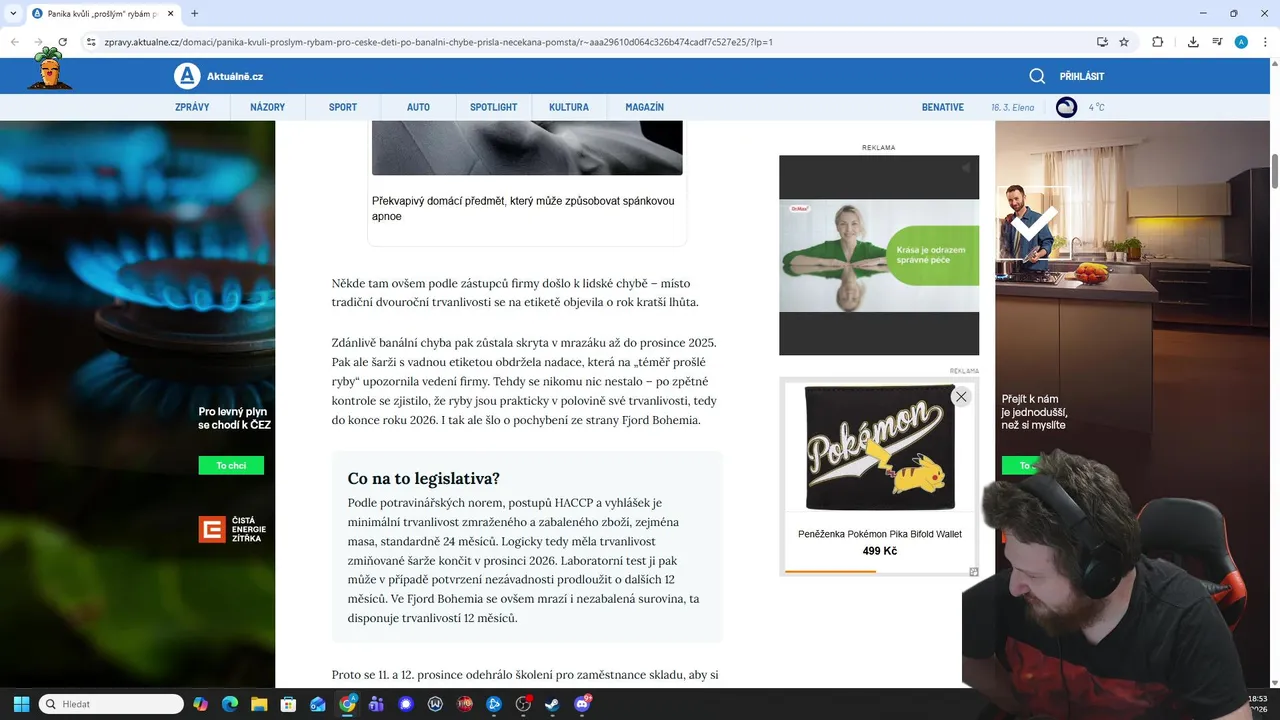Open Microsoft Edge from the taskbar
This screenshot has height=720, width=1280.
pyautogui.click(x=230, y=704)
